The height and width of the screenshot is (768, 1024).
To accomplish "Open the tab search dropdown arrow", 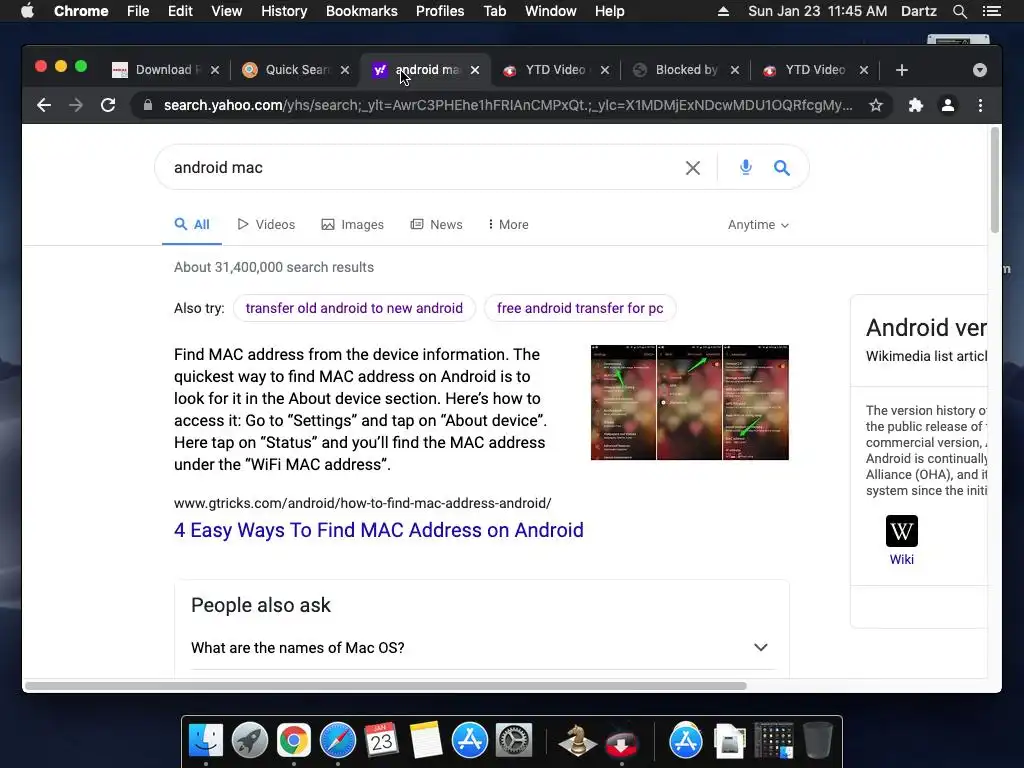I will 980,70.
